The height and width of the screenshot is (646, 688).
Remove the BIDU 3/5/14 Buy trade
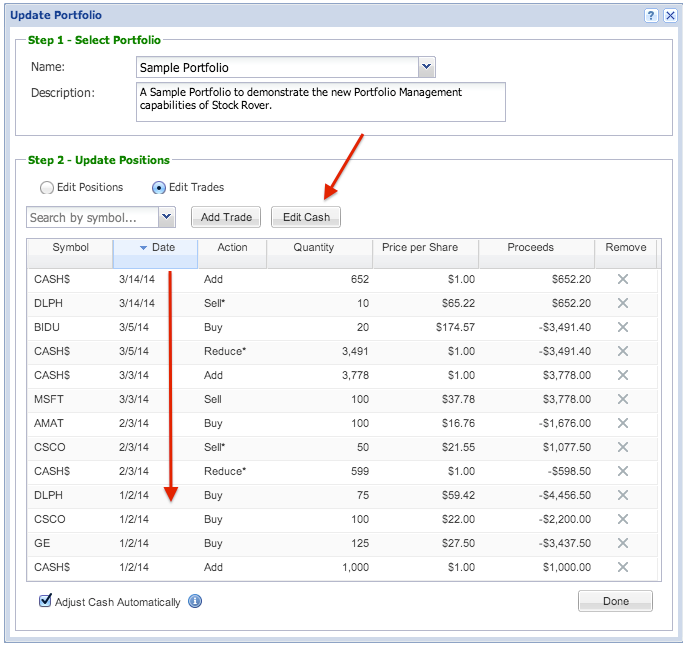tap(623, 327)
